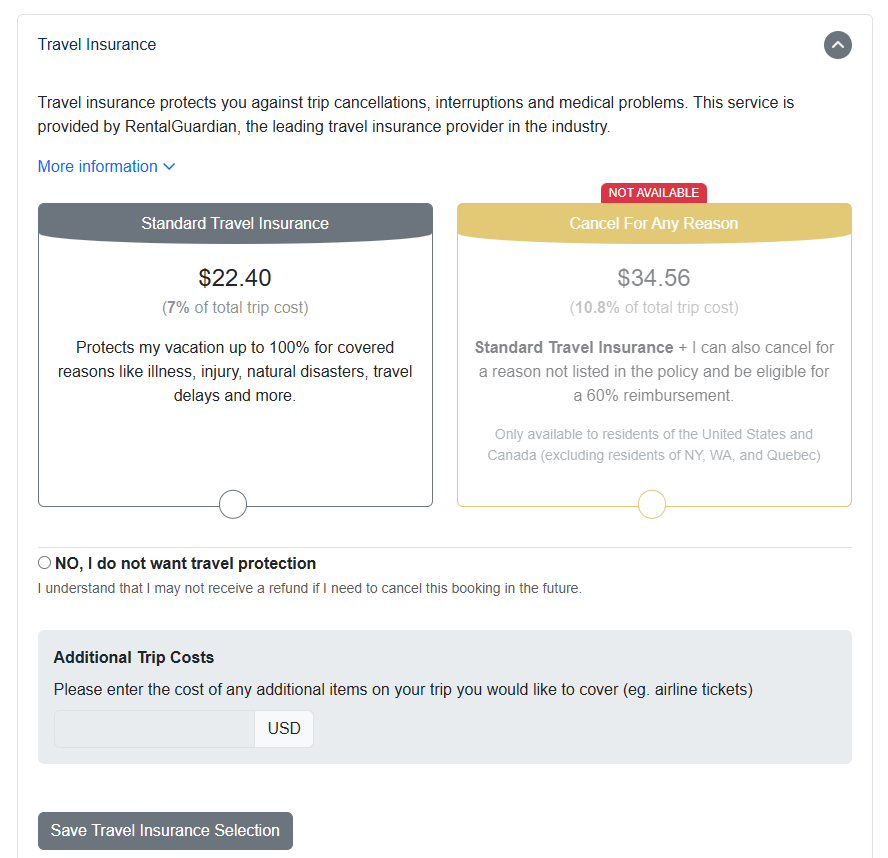Click the Travel Insurance section title
Image resolution: width=888 pixels, height=858 pixels.
pos(97,45)
